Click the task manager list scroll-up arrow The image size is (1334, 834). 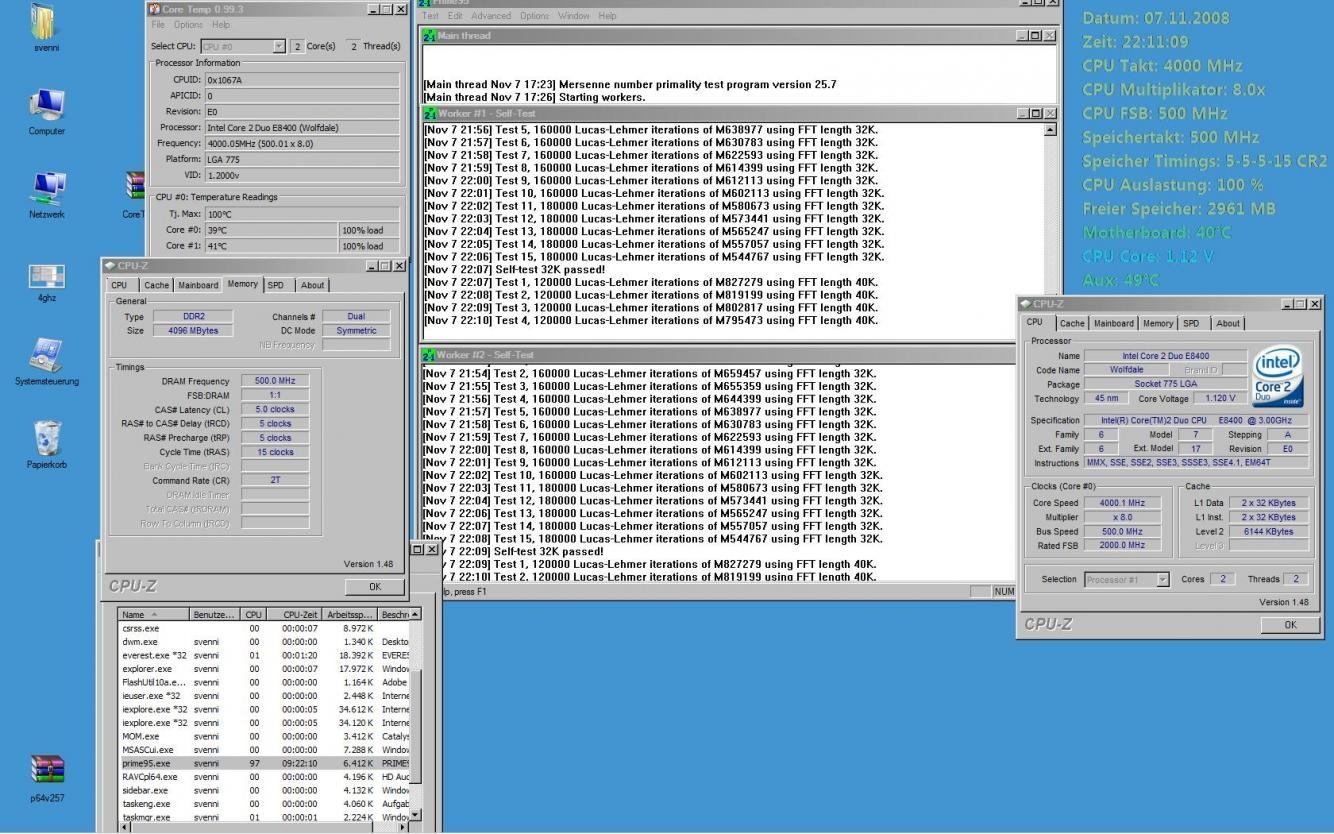(416, 613)
